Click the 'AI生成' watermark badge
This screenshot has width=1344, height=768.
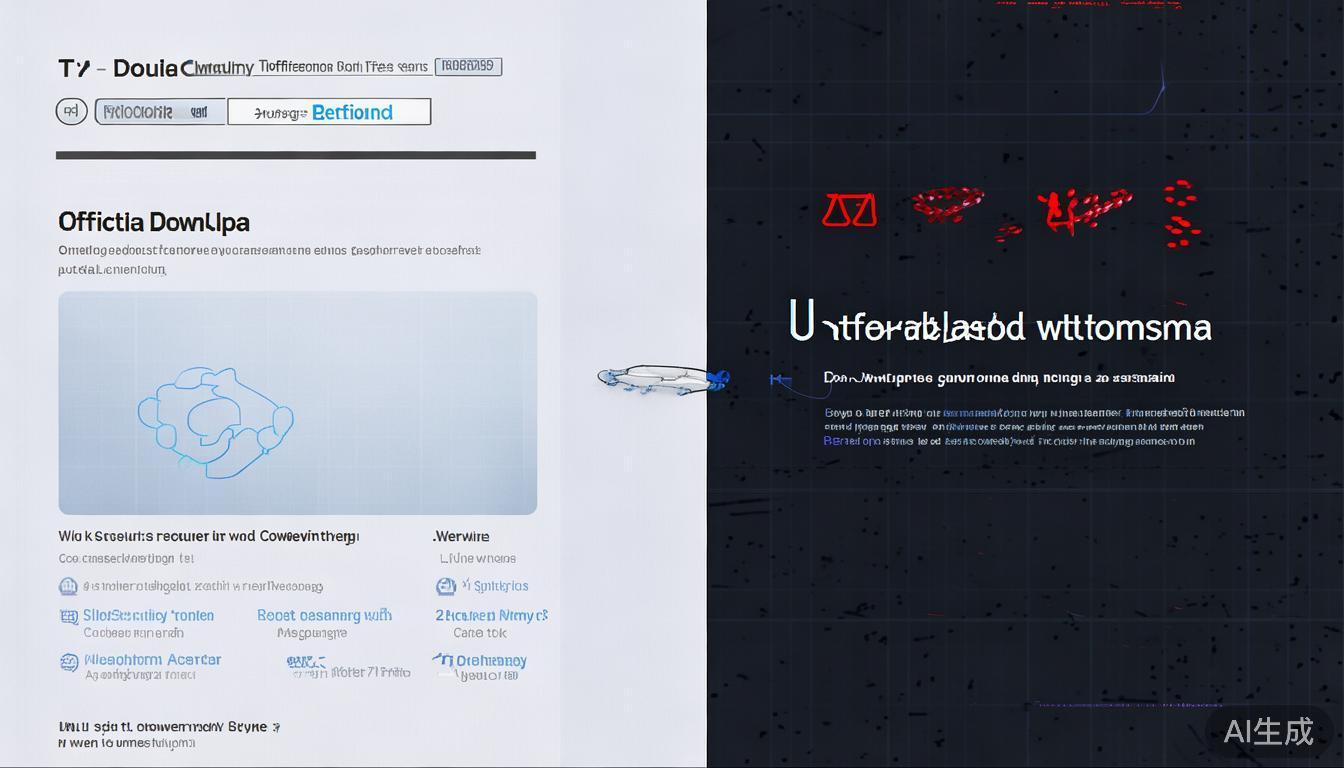coord(1268,732)
